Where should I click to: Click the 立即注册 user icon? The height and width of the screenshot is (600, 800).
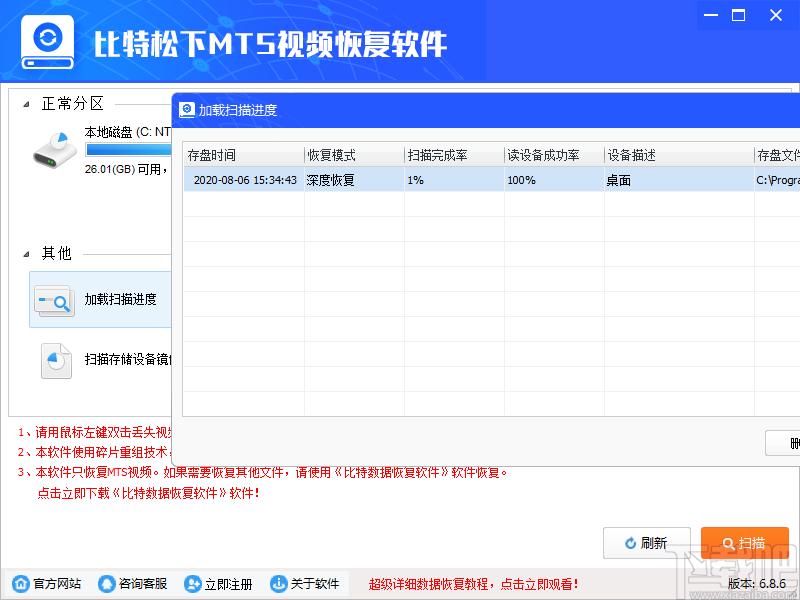click(192, 583)
